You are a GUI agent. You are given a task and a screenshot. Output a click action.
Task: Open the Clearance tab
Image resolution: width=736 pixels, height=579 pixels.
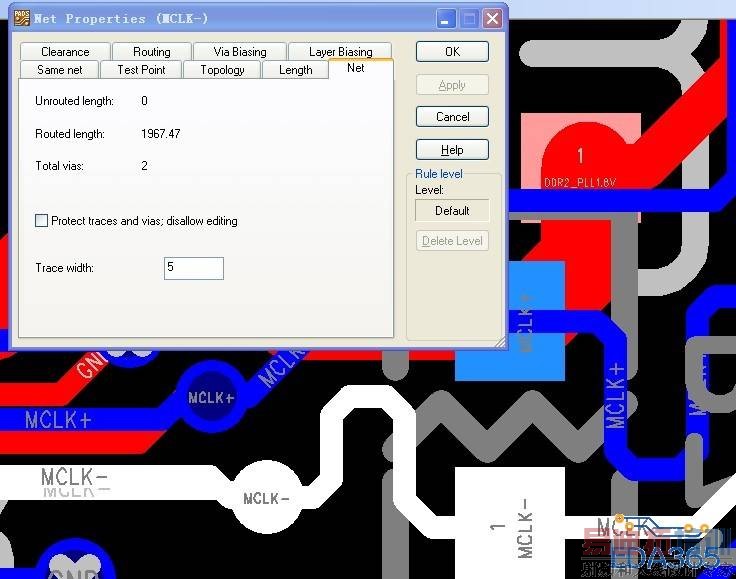pos(65,51)
